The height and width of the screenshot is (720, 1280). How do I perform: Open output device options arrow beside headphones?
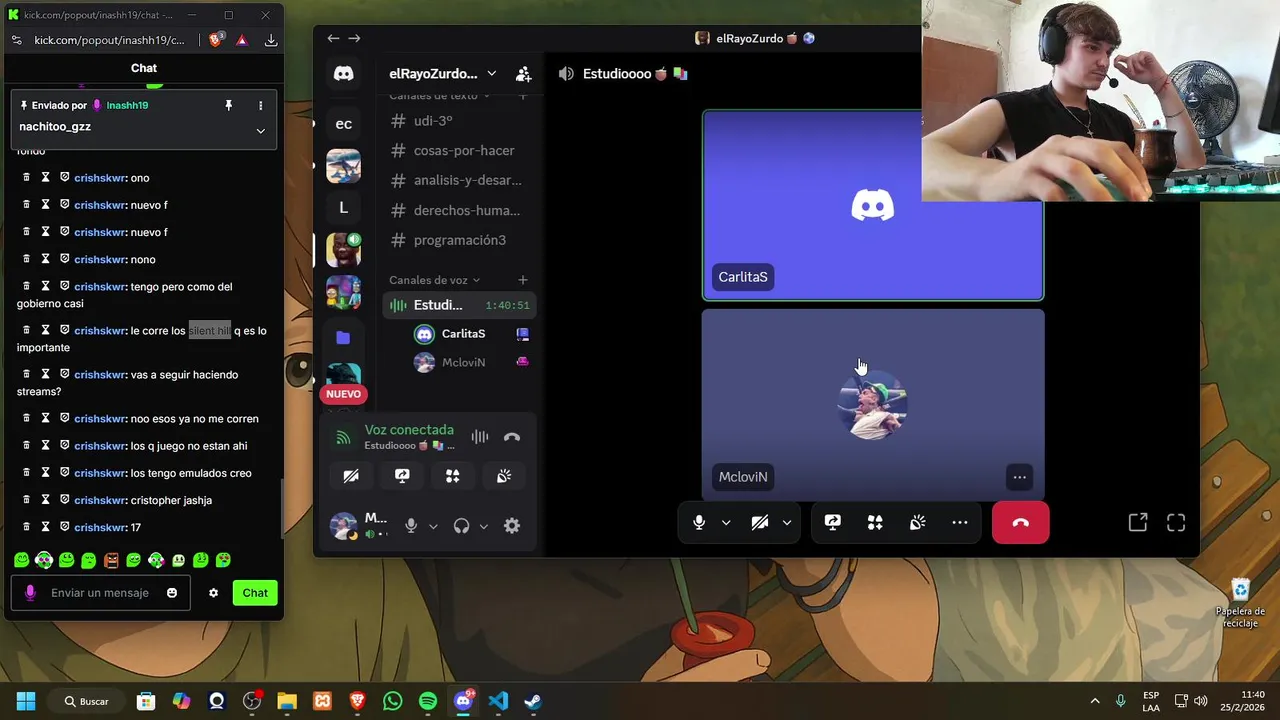pyautogui.click(x=484, y=526)
